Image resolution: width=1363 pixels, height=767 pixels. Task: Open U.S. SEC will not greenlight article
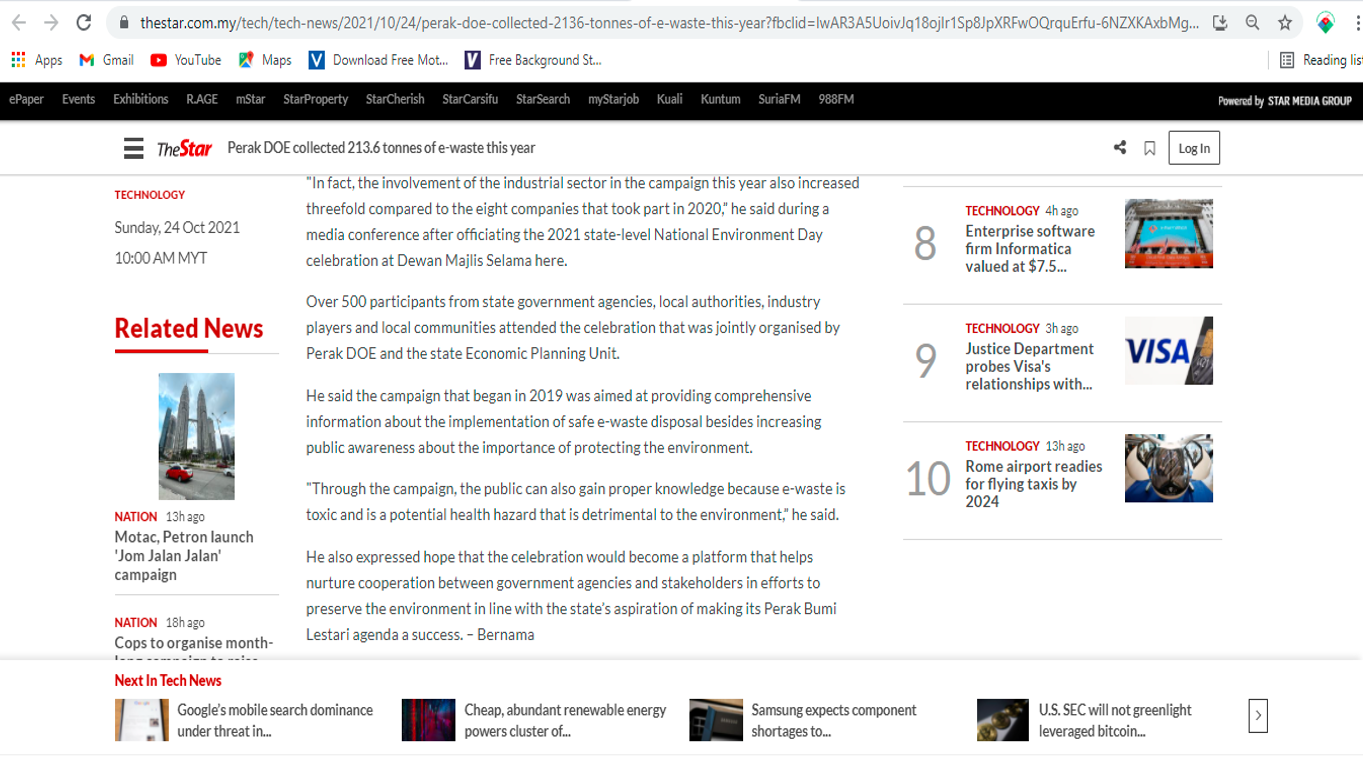[1115, 720]
